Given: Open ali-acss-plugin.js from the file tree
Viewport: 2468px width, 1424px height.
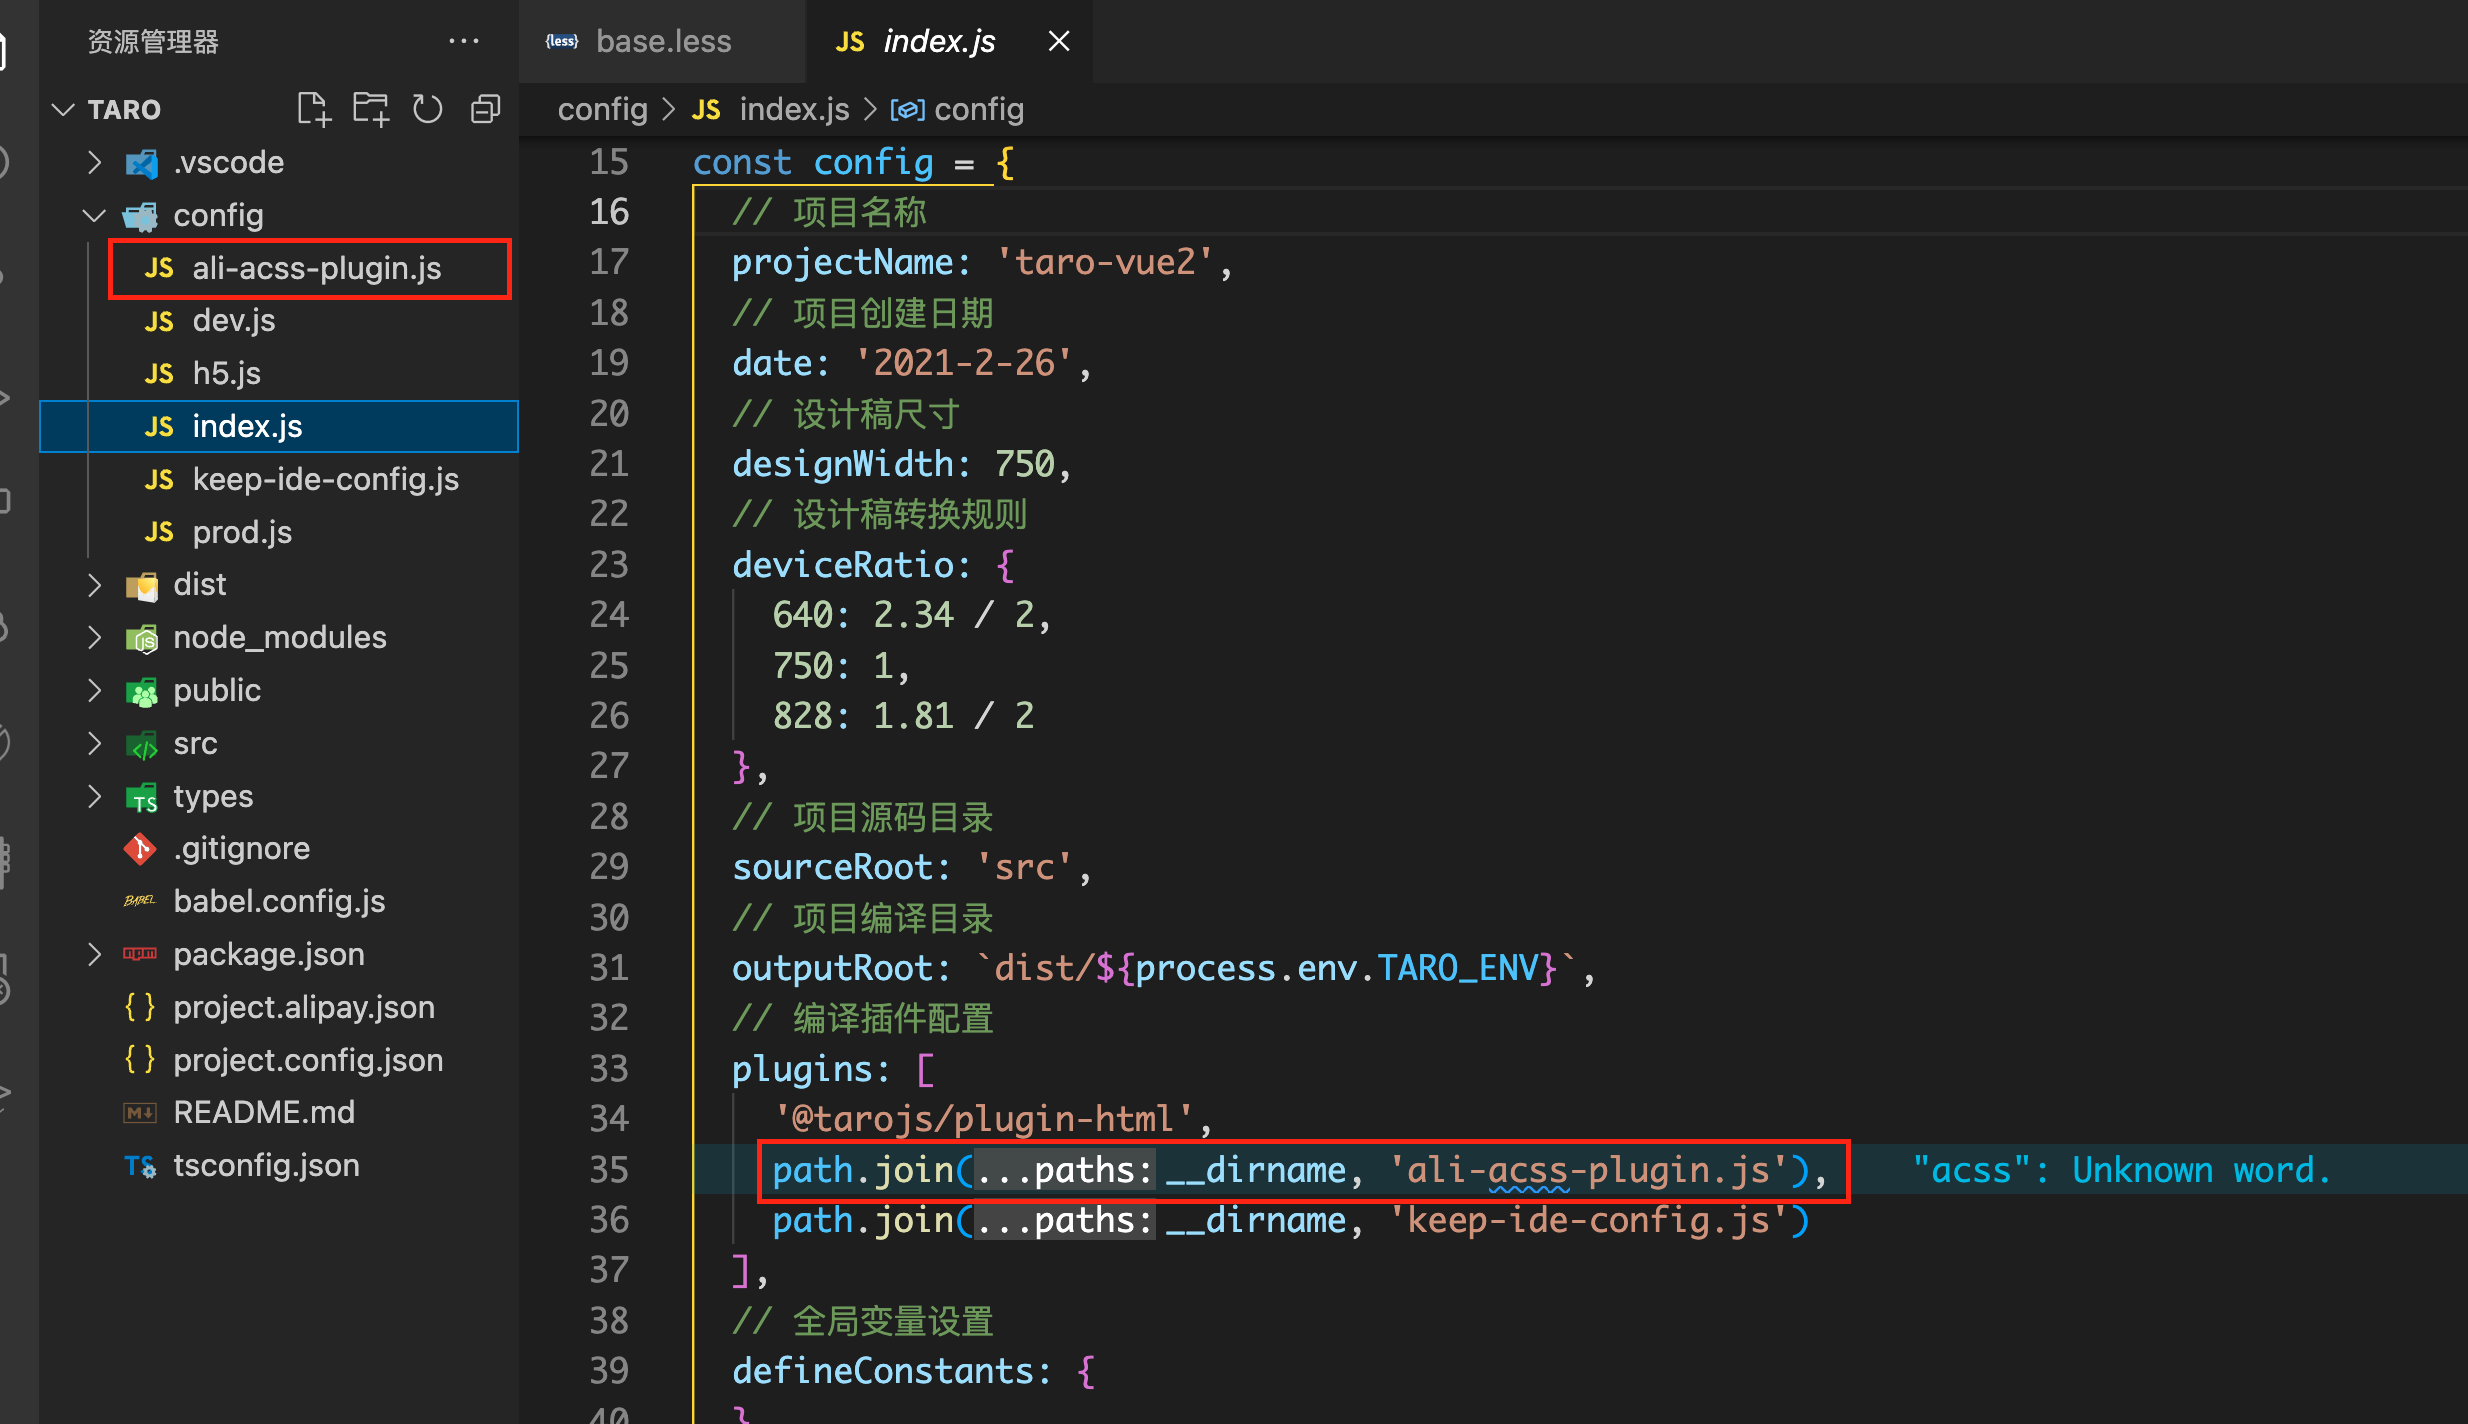Looking at the screenshot, I should click(x=316, y=268).
